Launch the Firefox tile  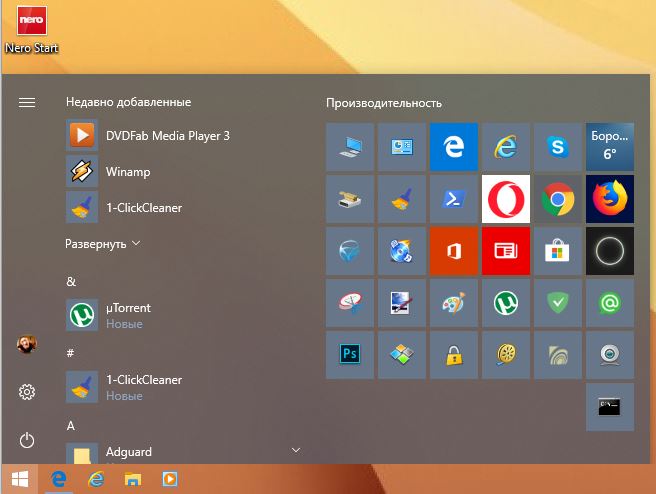[610, 199]
